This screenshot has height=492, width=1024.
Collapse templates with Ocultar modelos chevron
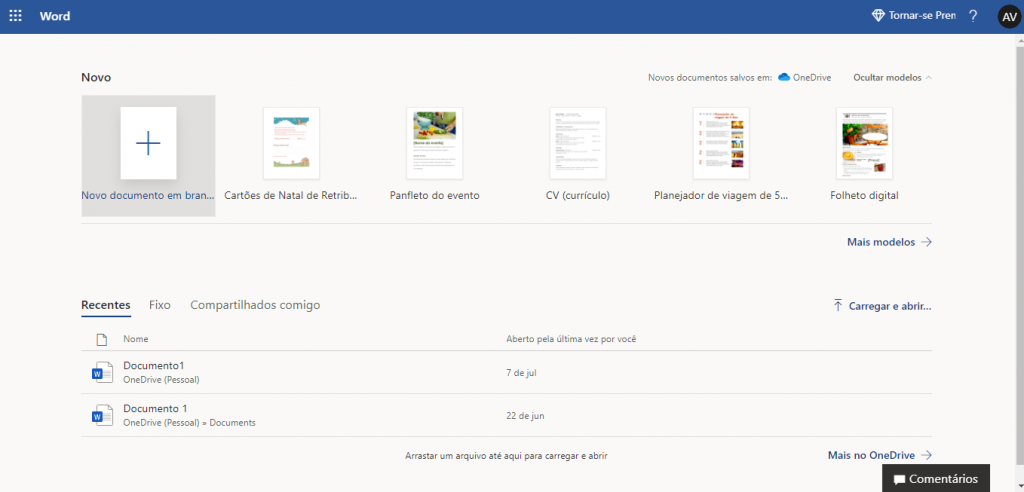point(929,78)
